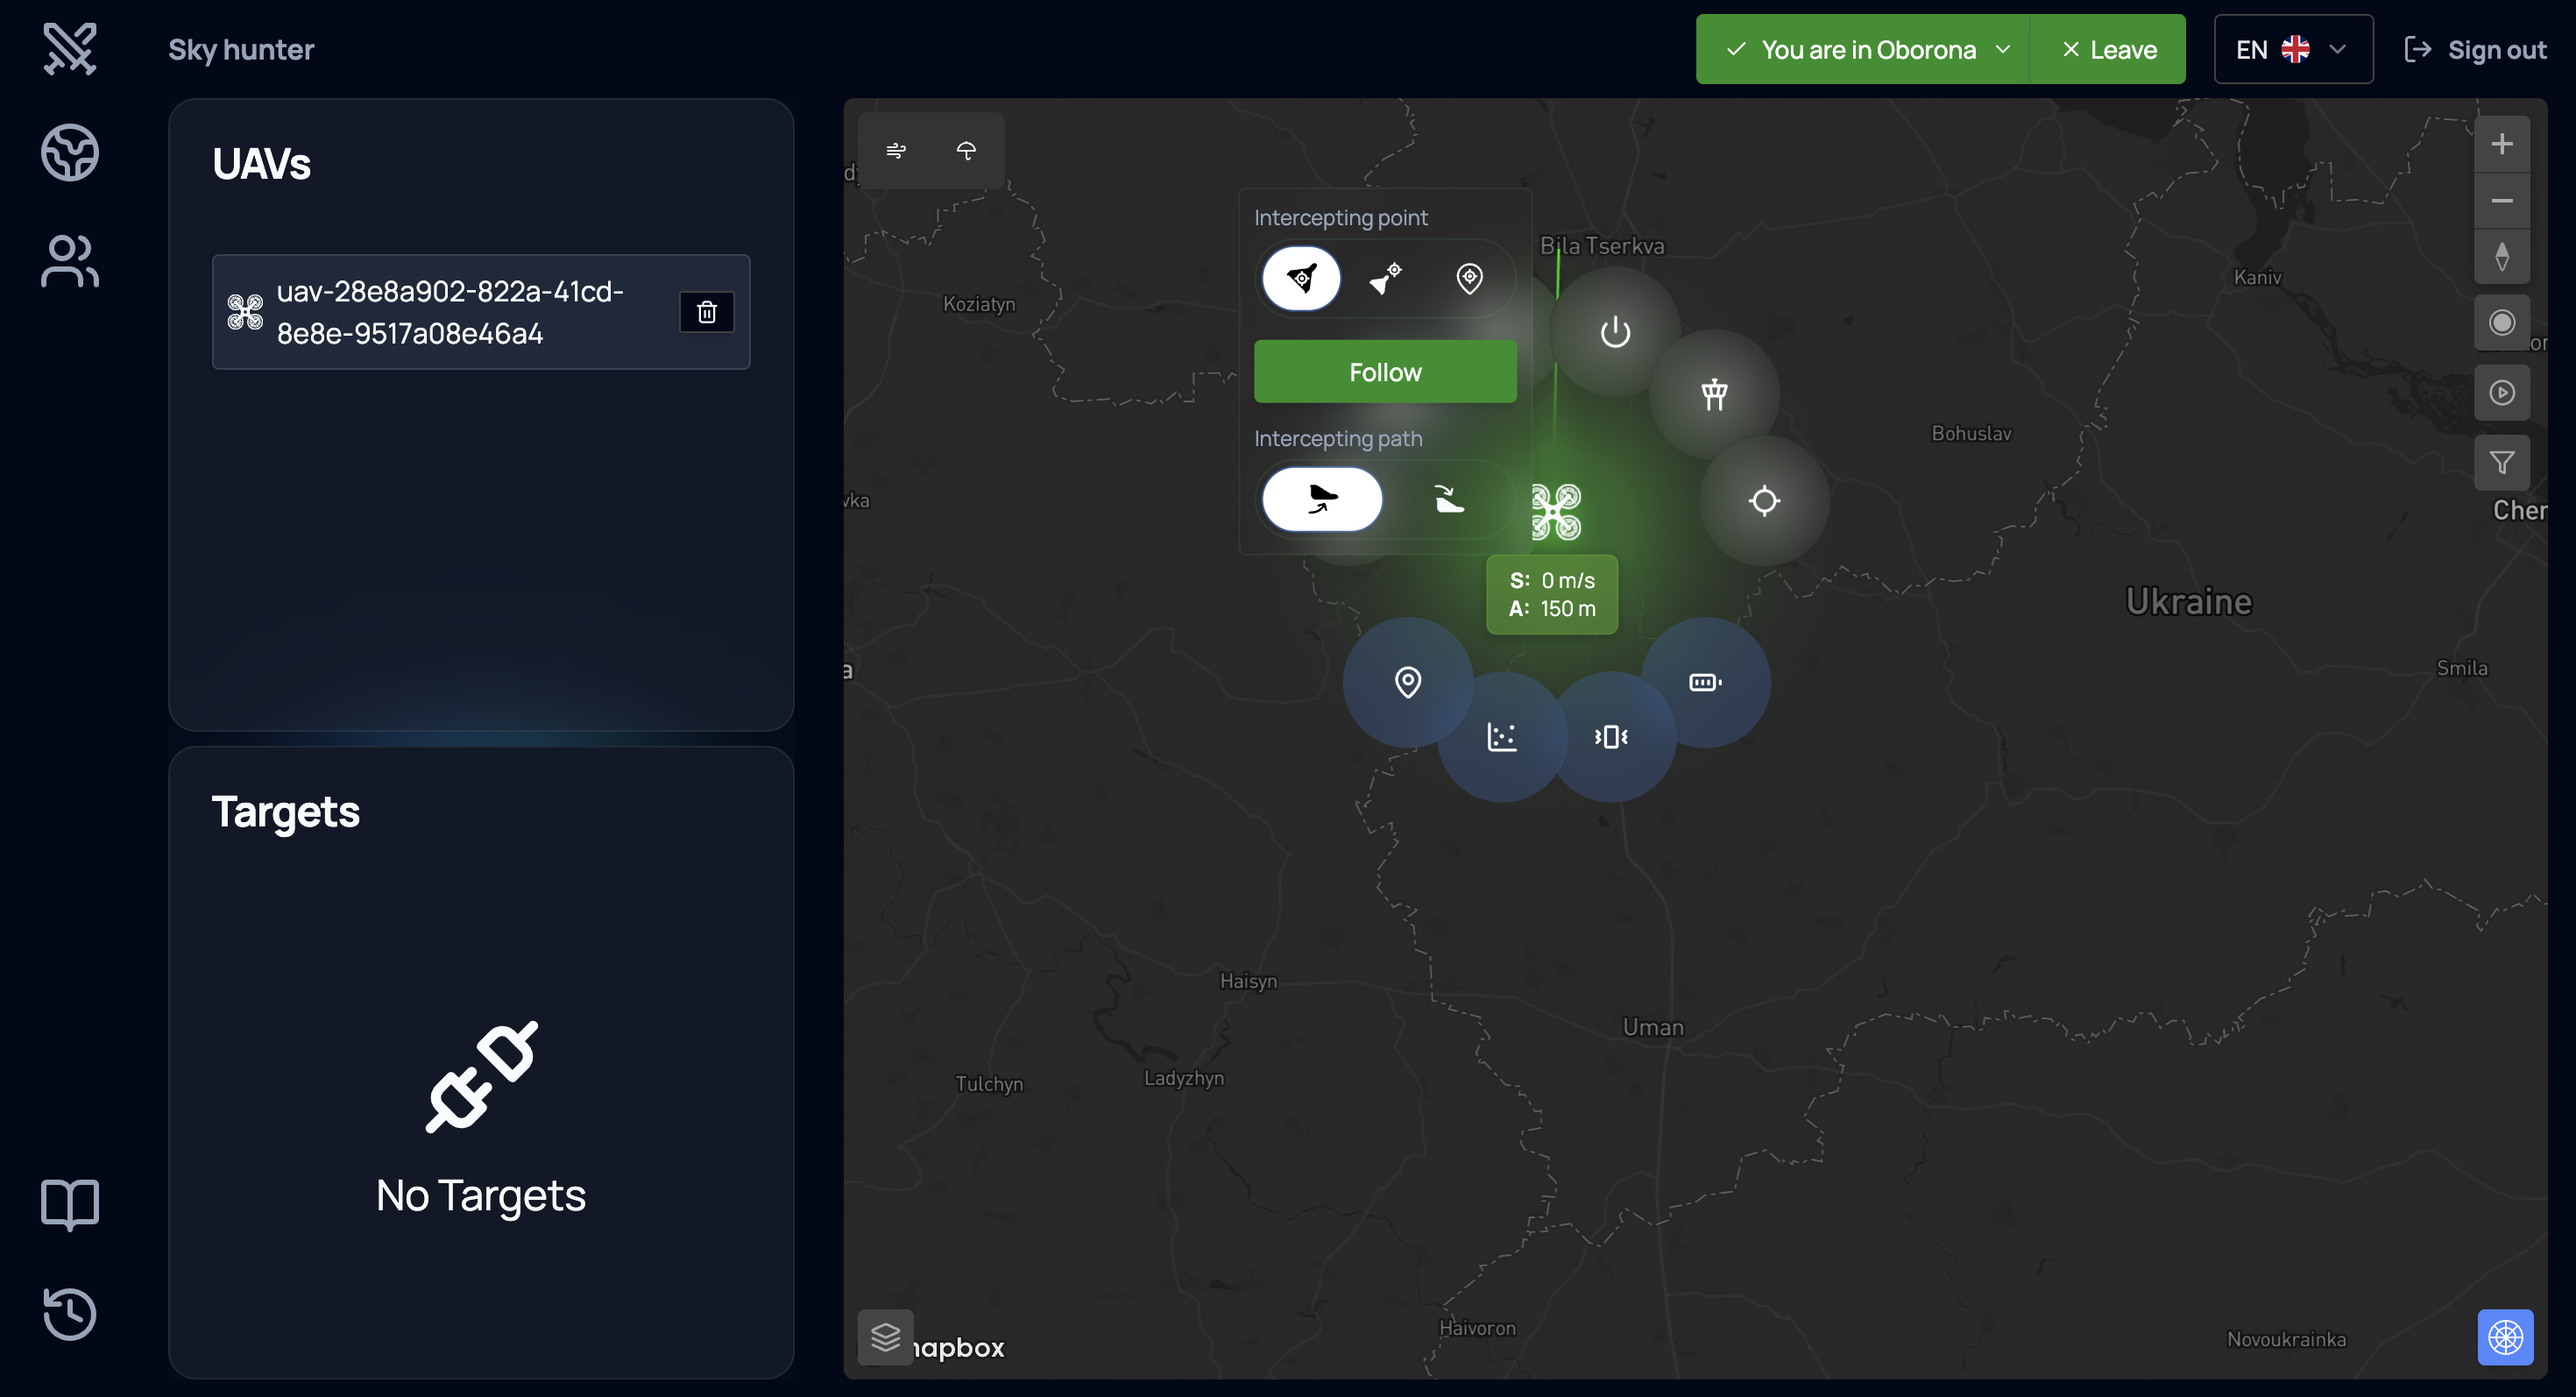Open the map layers selector

coord(885,1337)
